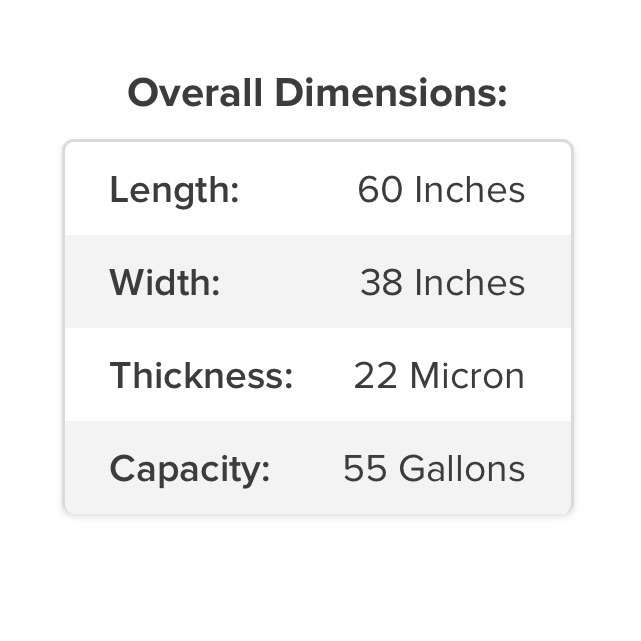Screen dimensions: 641x641
Task: Click the number 22 in the Thickness row
Action: (376, 376)
